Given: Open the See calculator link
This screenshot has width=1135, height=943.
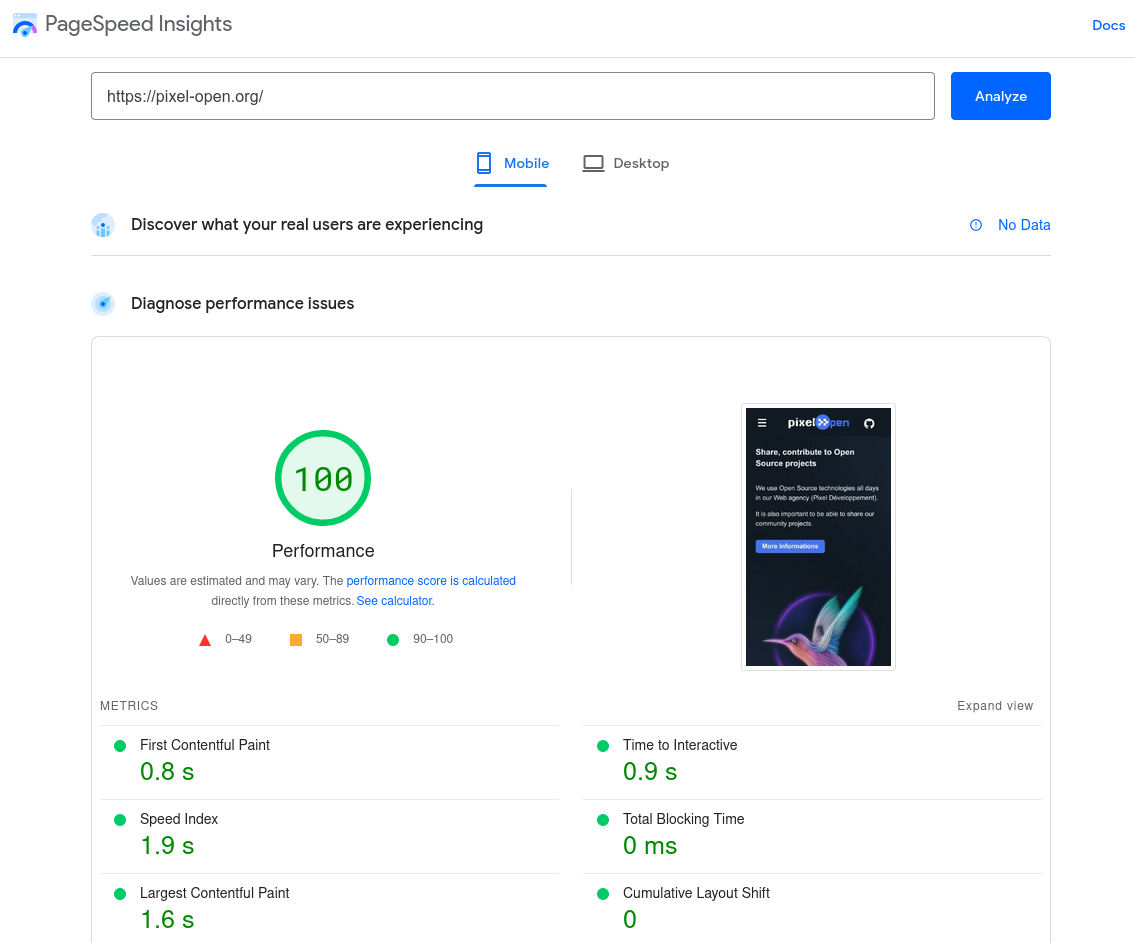Looking at the screenshot, I should pyautogui.click(x=395, y=601).
